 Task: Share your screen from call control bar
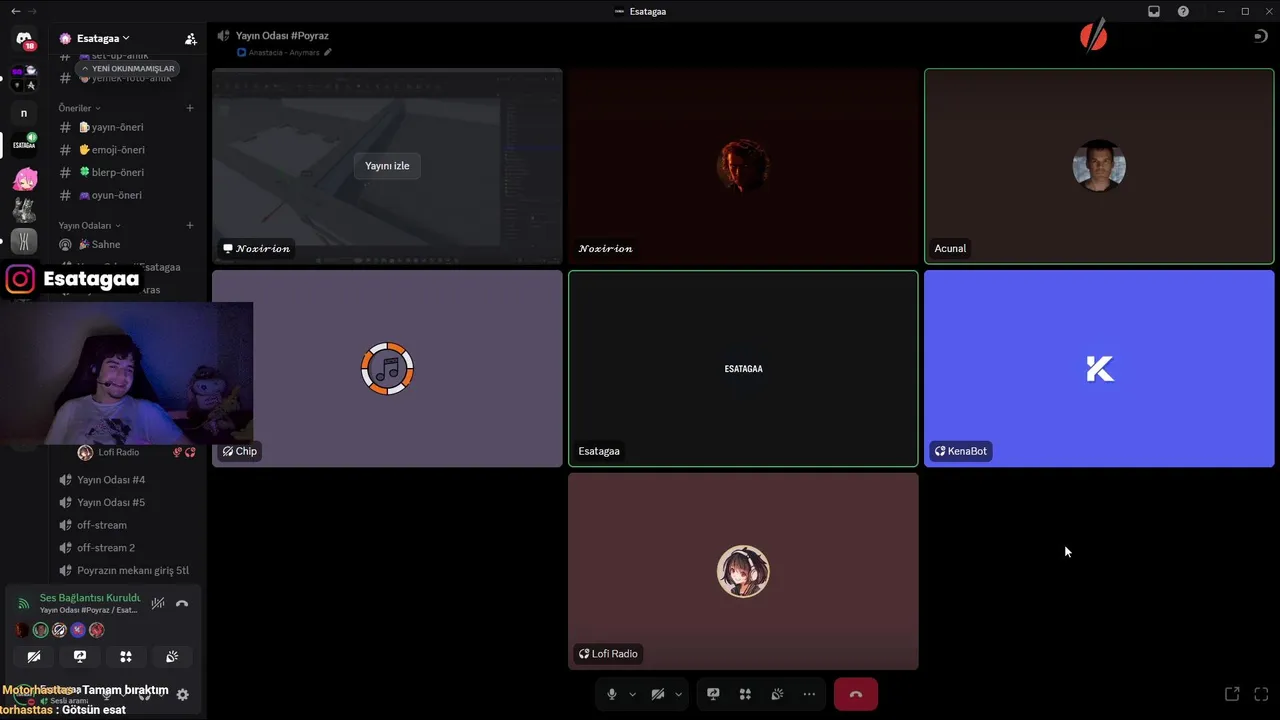(x=713, y=694)
